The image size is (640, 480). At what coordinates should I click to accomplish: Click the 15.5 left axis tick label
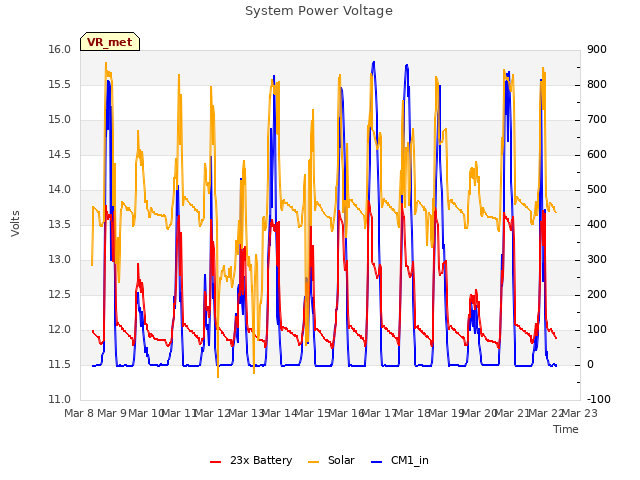tap(60, 84)
